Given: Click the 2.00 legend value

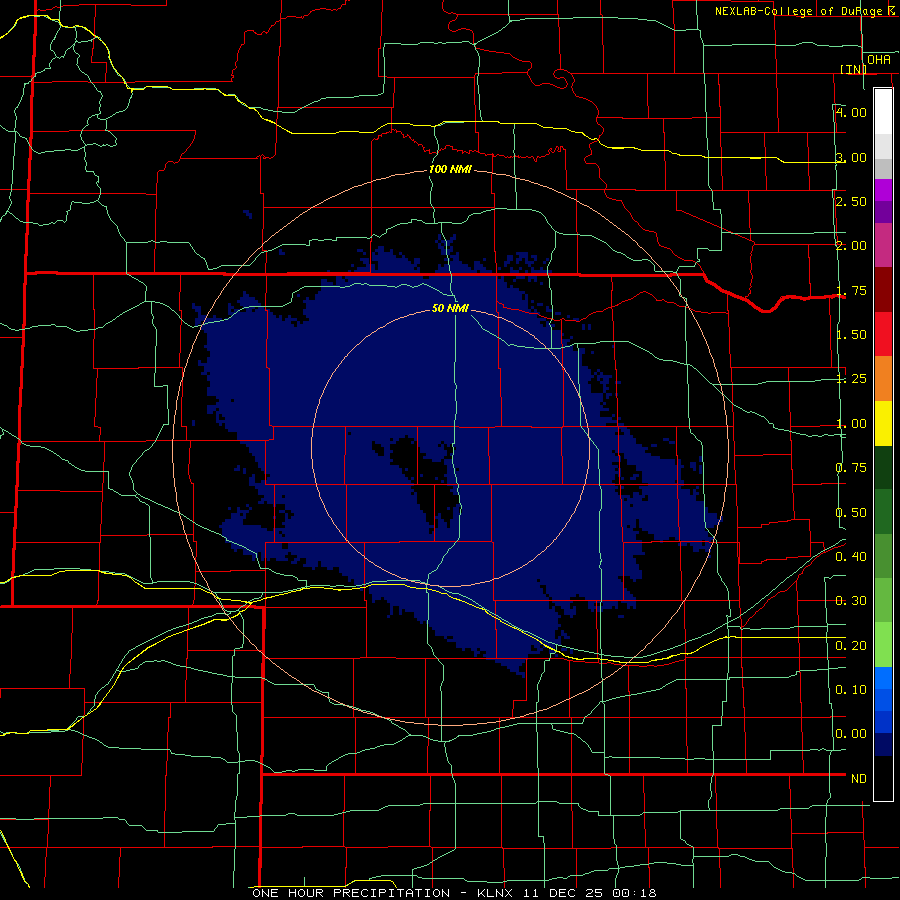Looking at the screenshot, I should (x=851, y=246).
